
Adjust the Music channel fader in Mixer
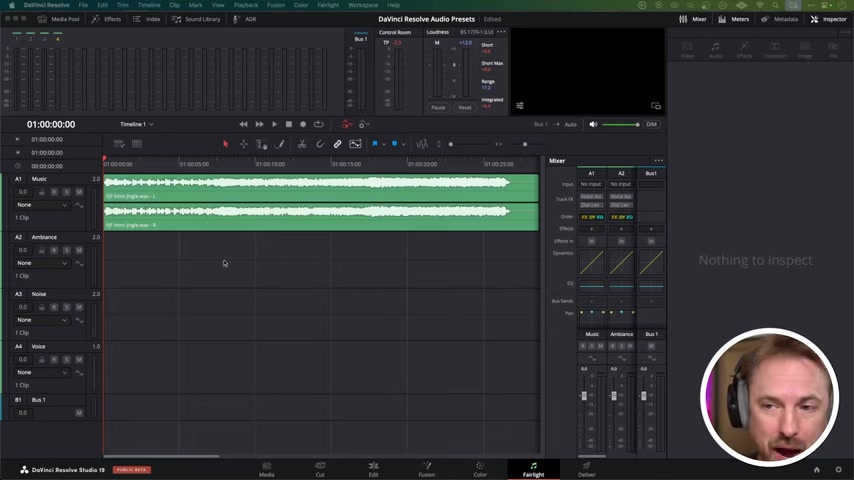click(x=584, y=396)
